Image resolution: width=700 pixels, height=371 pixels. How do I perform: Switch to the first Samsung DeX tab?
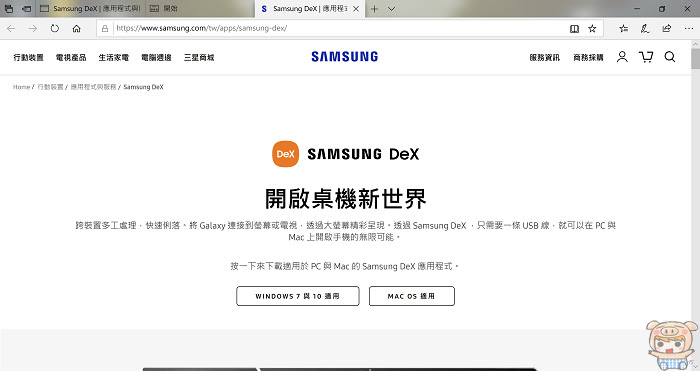point(90,8)
